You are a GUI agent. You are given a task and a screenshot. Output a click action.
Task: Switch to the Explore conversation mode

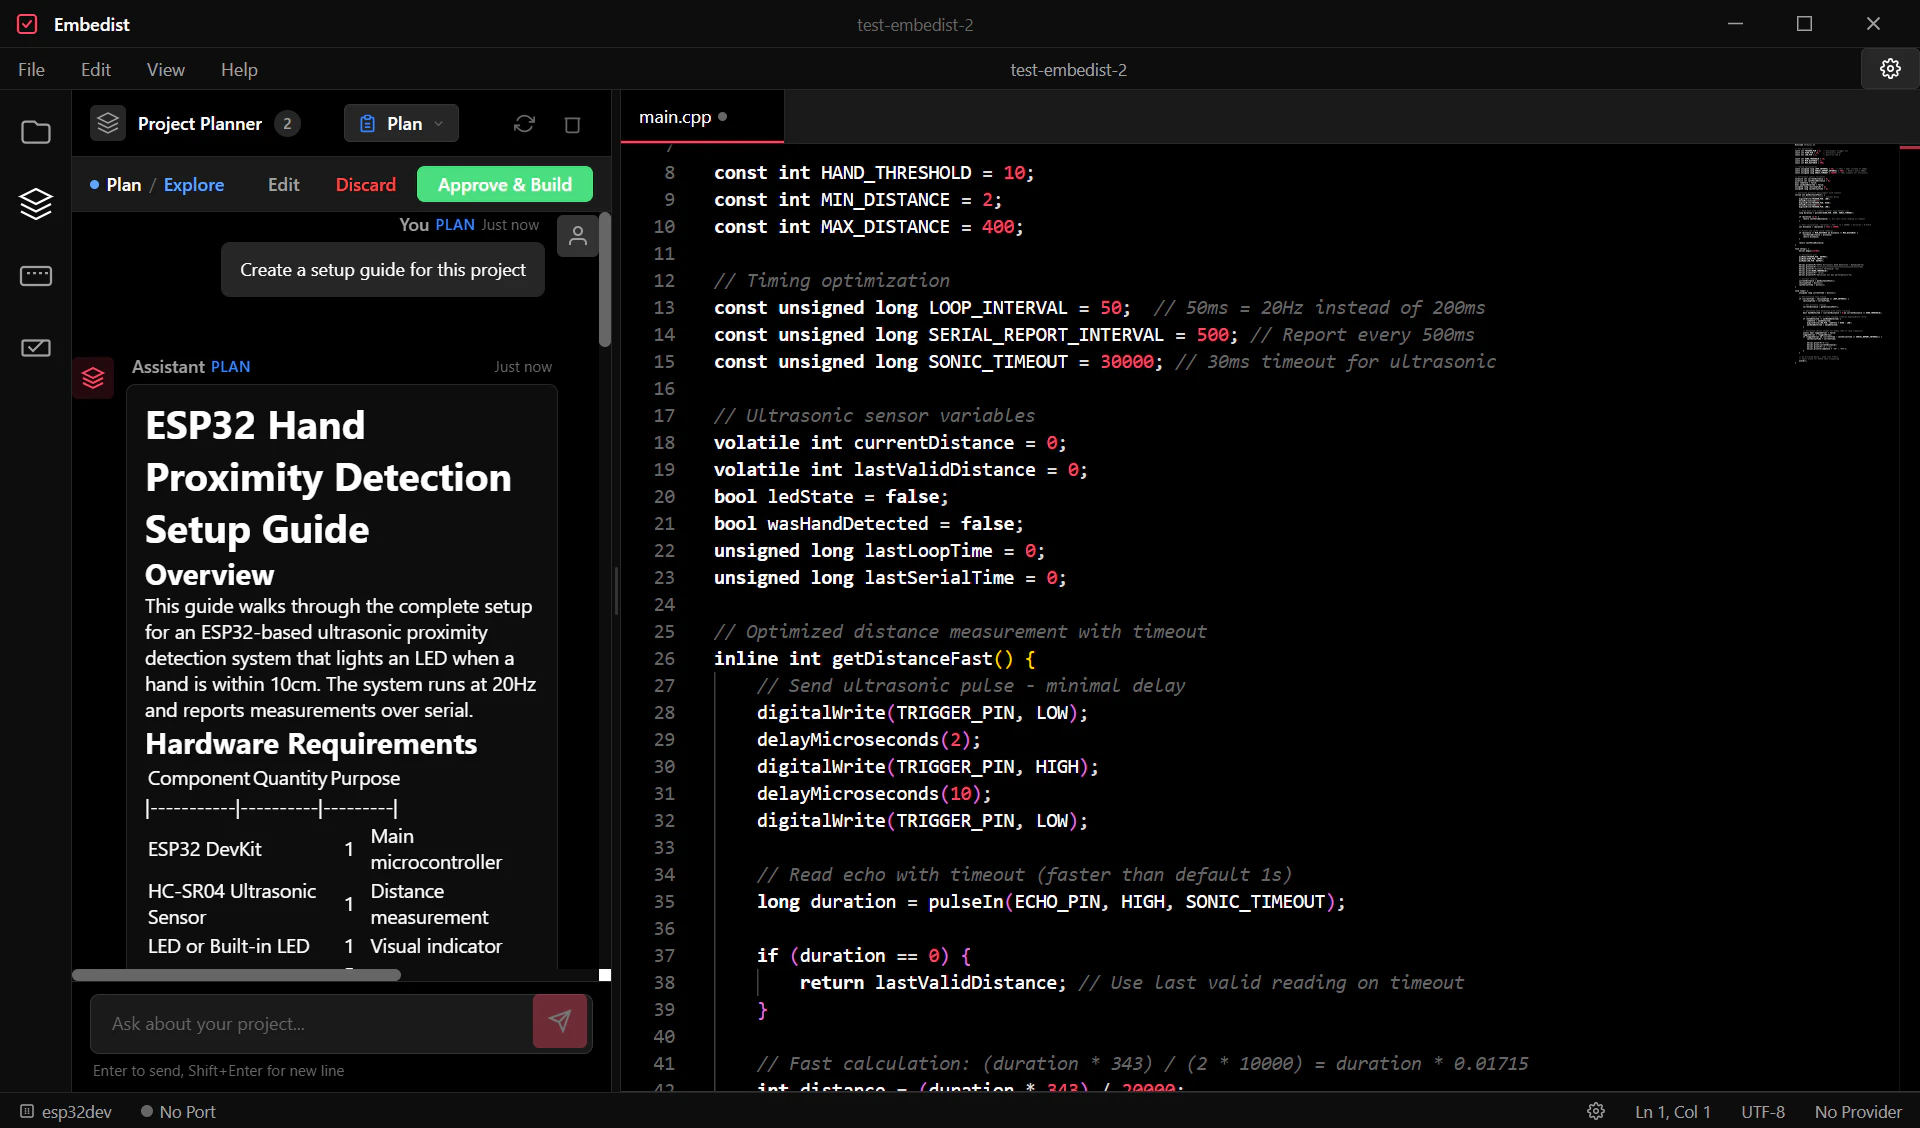[194, 184]
